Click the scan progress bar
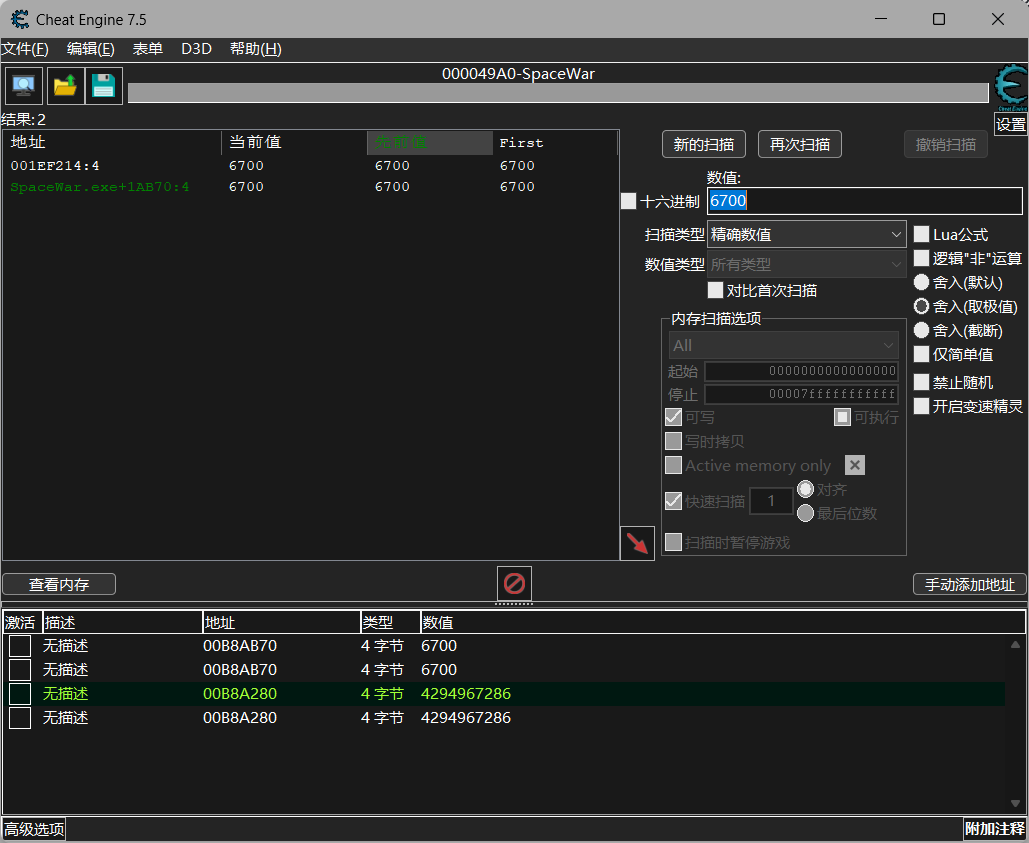The image size is (1029, 843). 558,93
